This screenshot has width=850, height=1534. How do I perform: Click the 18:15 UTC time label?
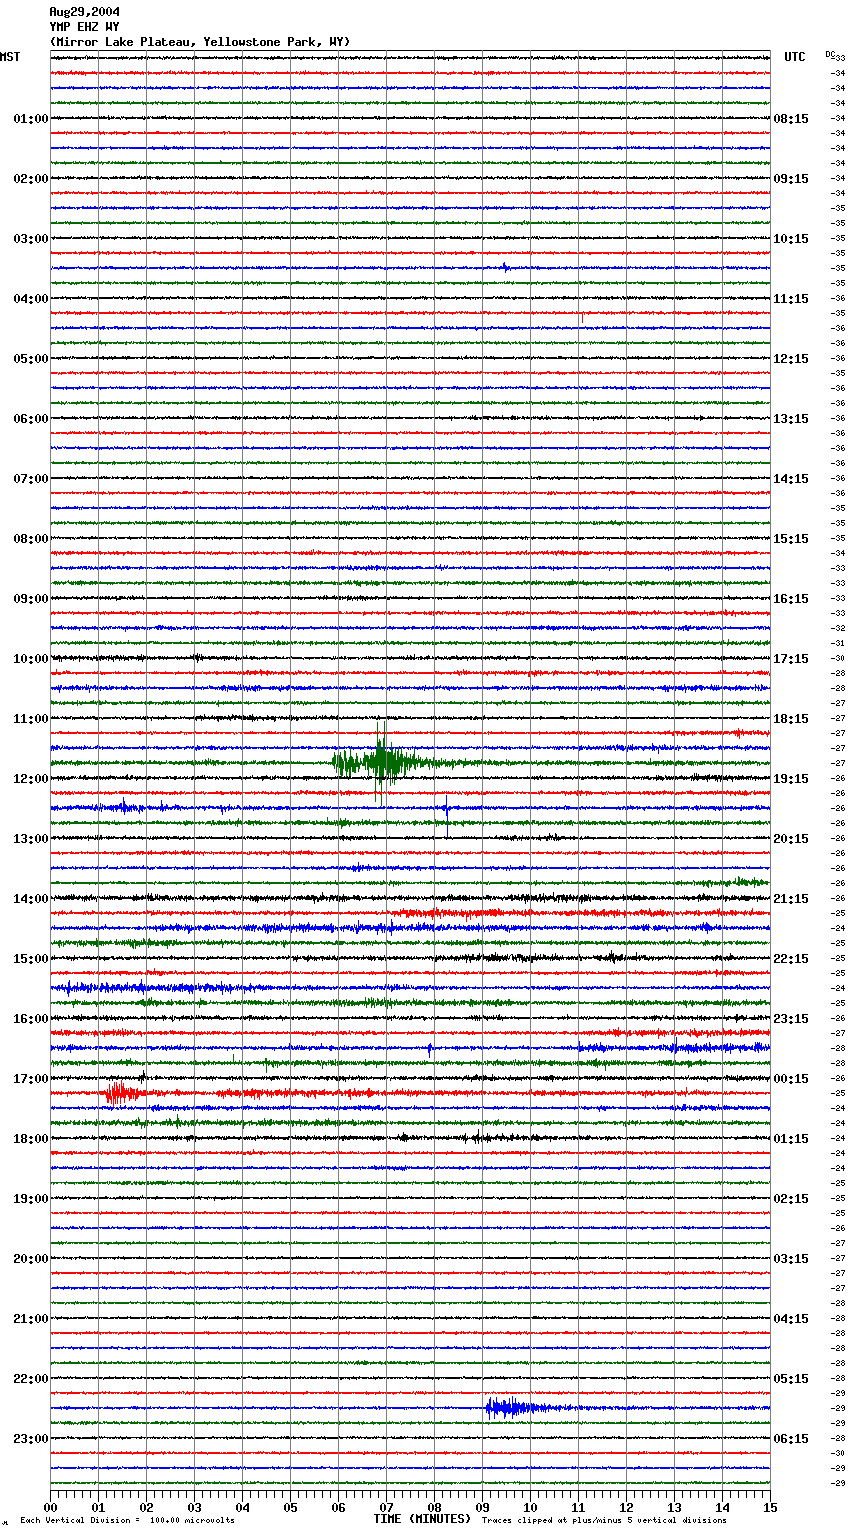coord(791,719)
